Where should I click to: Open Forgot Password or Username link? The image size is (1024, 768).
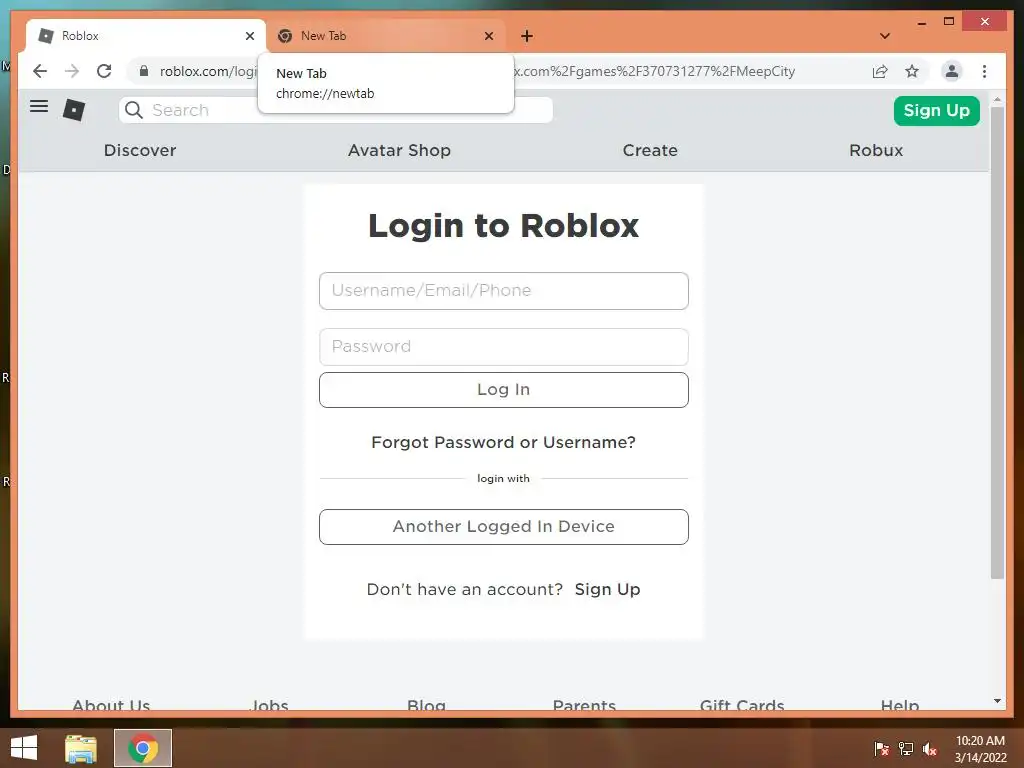point(504,442)
